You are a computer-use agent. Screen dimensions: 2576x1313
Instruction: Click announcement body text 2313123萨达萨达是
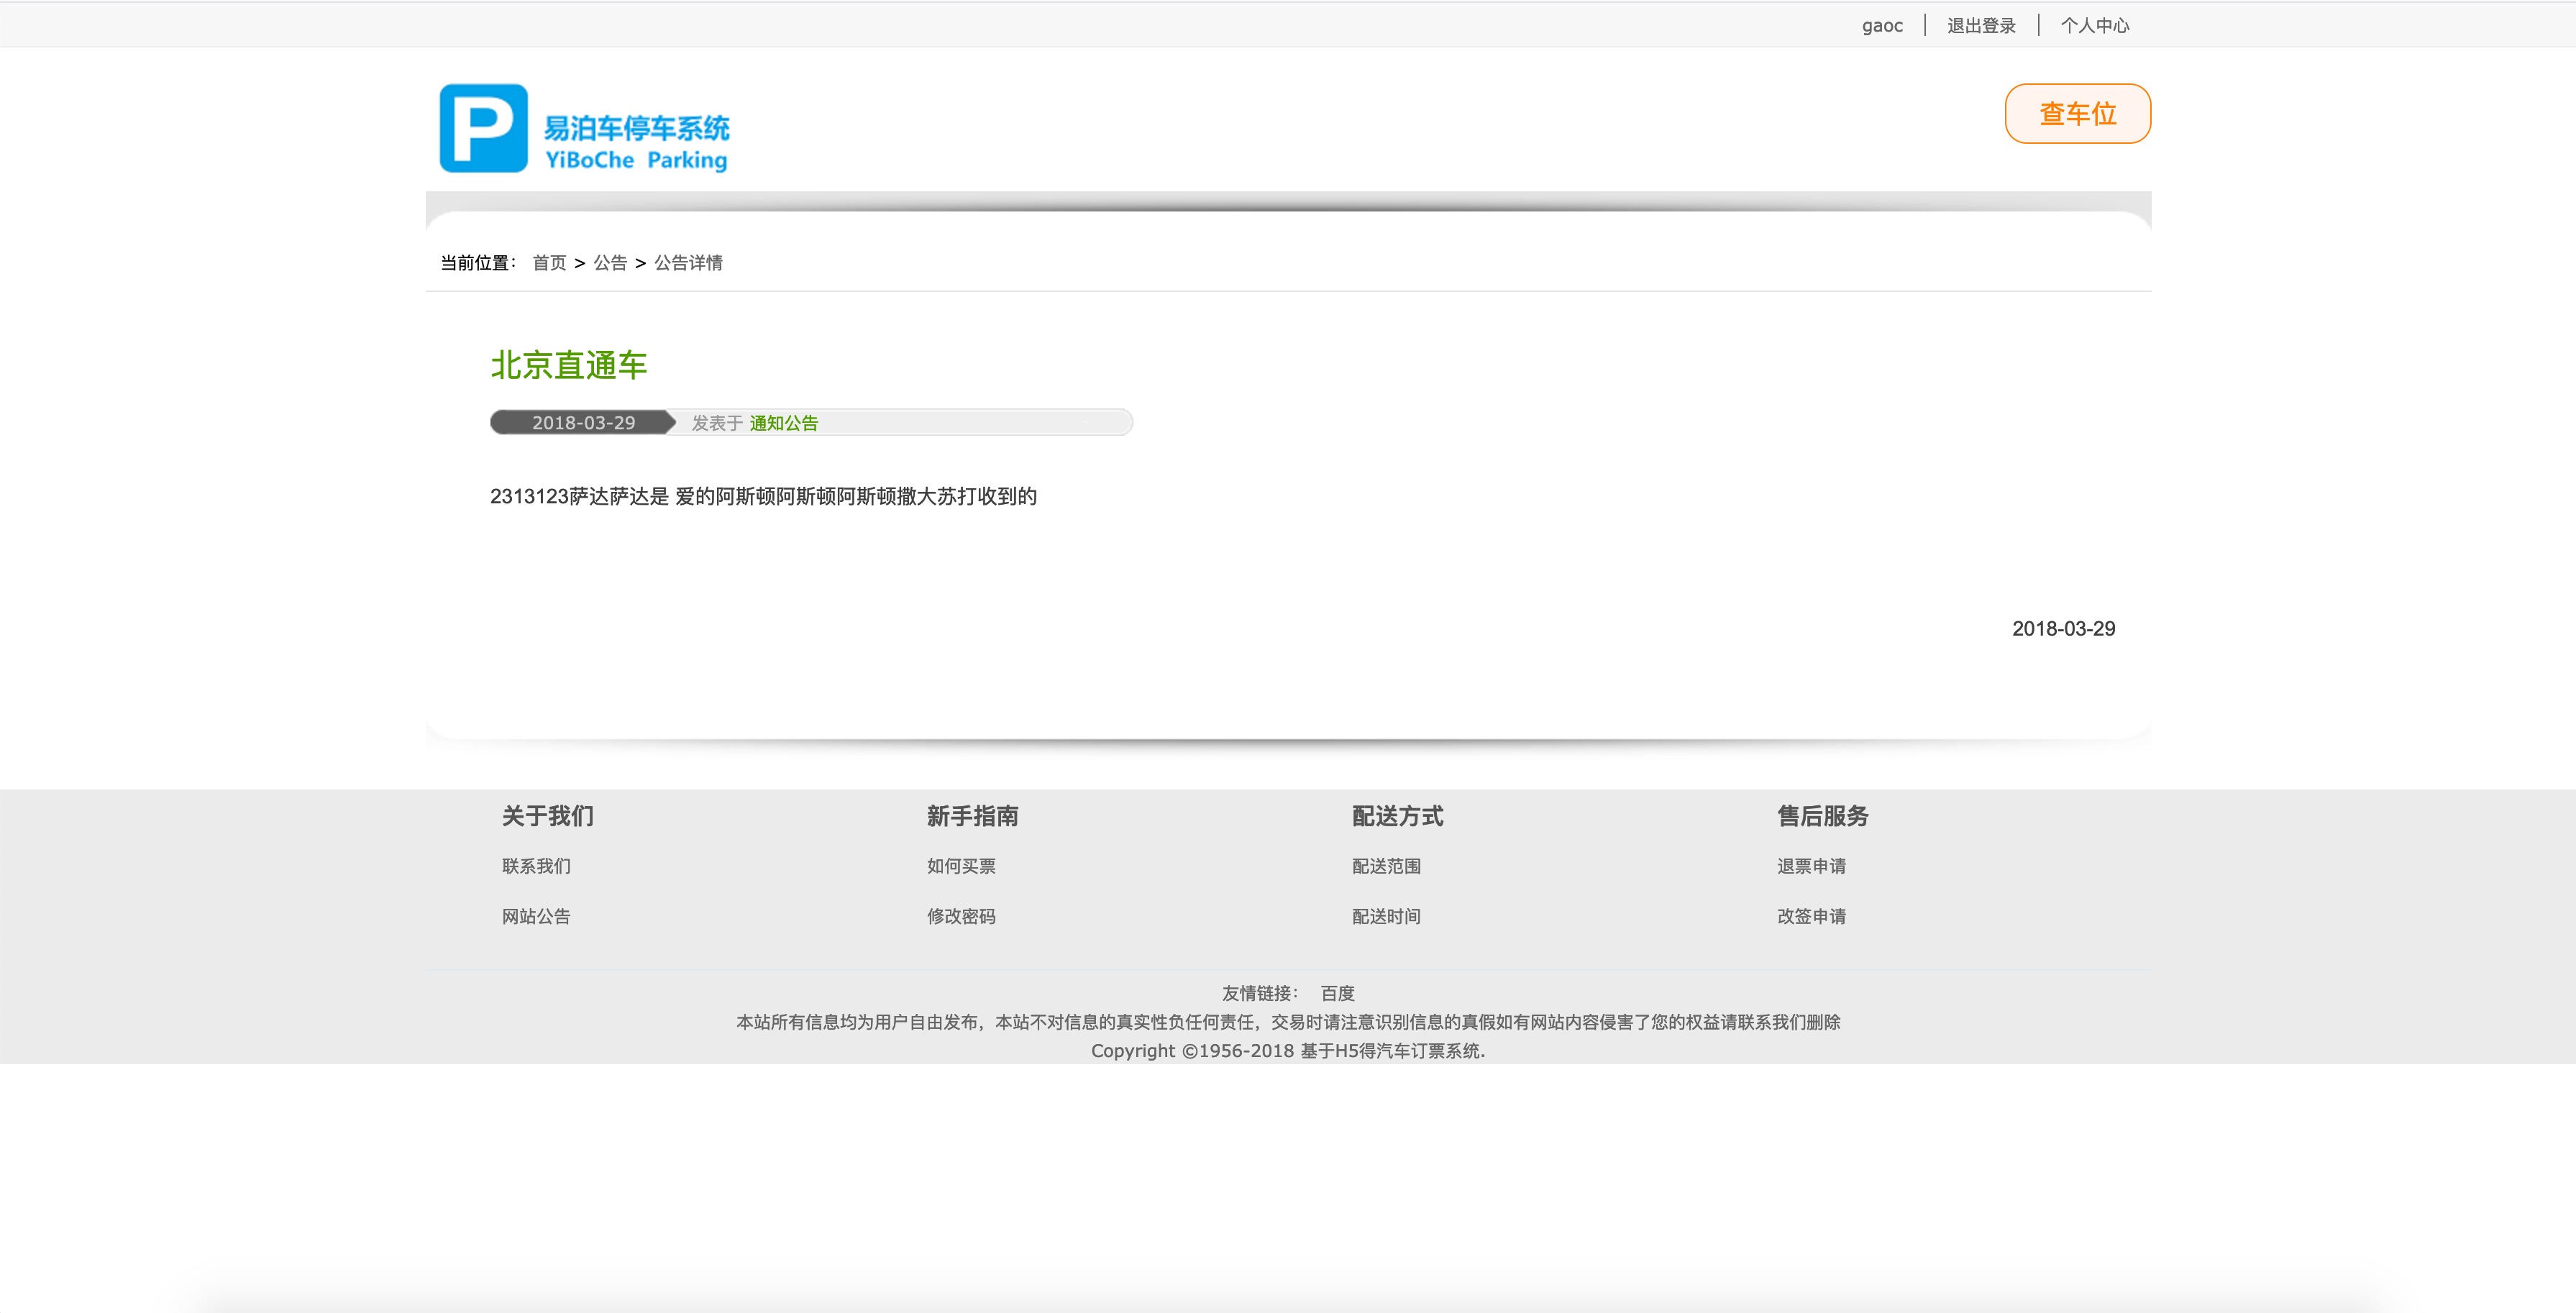pos(763,496)
